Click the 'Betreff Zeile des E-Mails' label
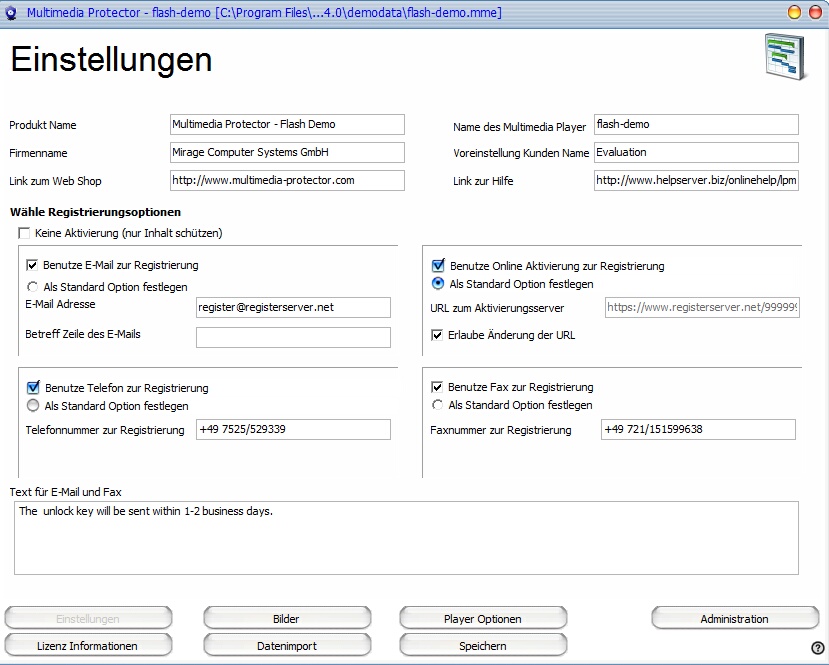 click(x=82, y=335)
